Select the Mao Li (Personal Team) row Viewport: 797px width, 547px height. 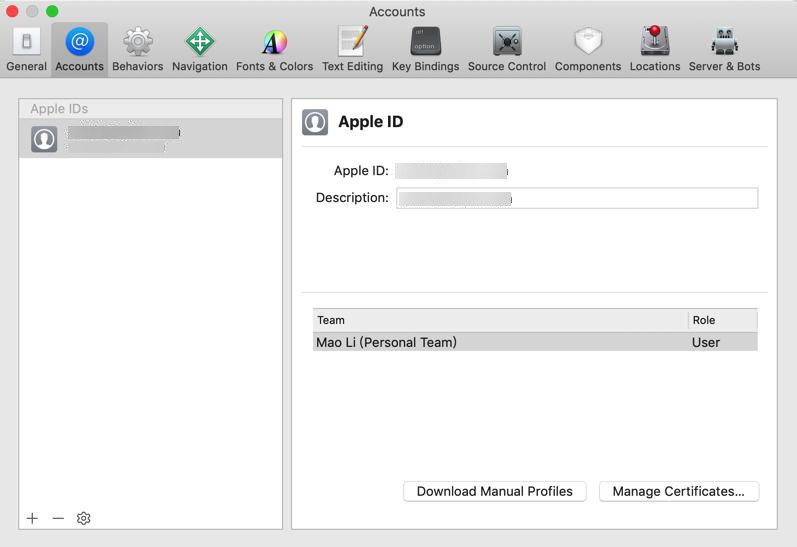coord(535,342)
